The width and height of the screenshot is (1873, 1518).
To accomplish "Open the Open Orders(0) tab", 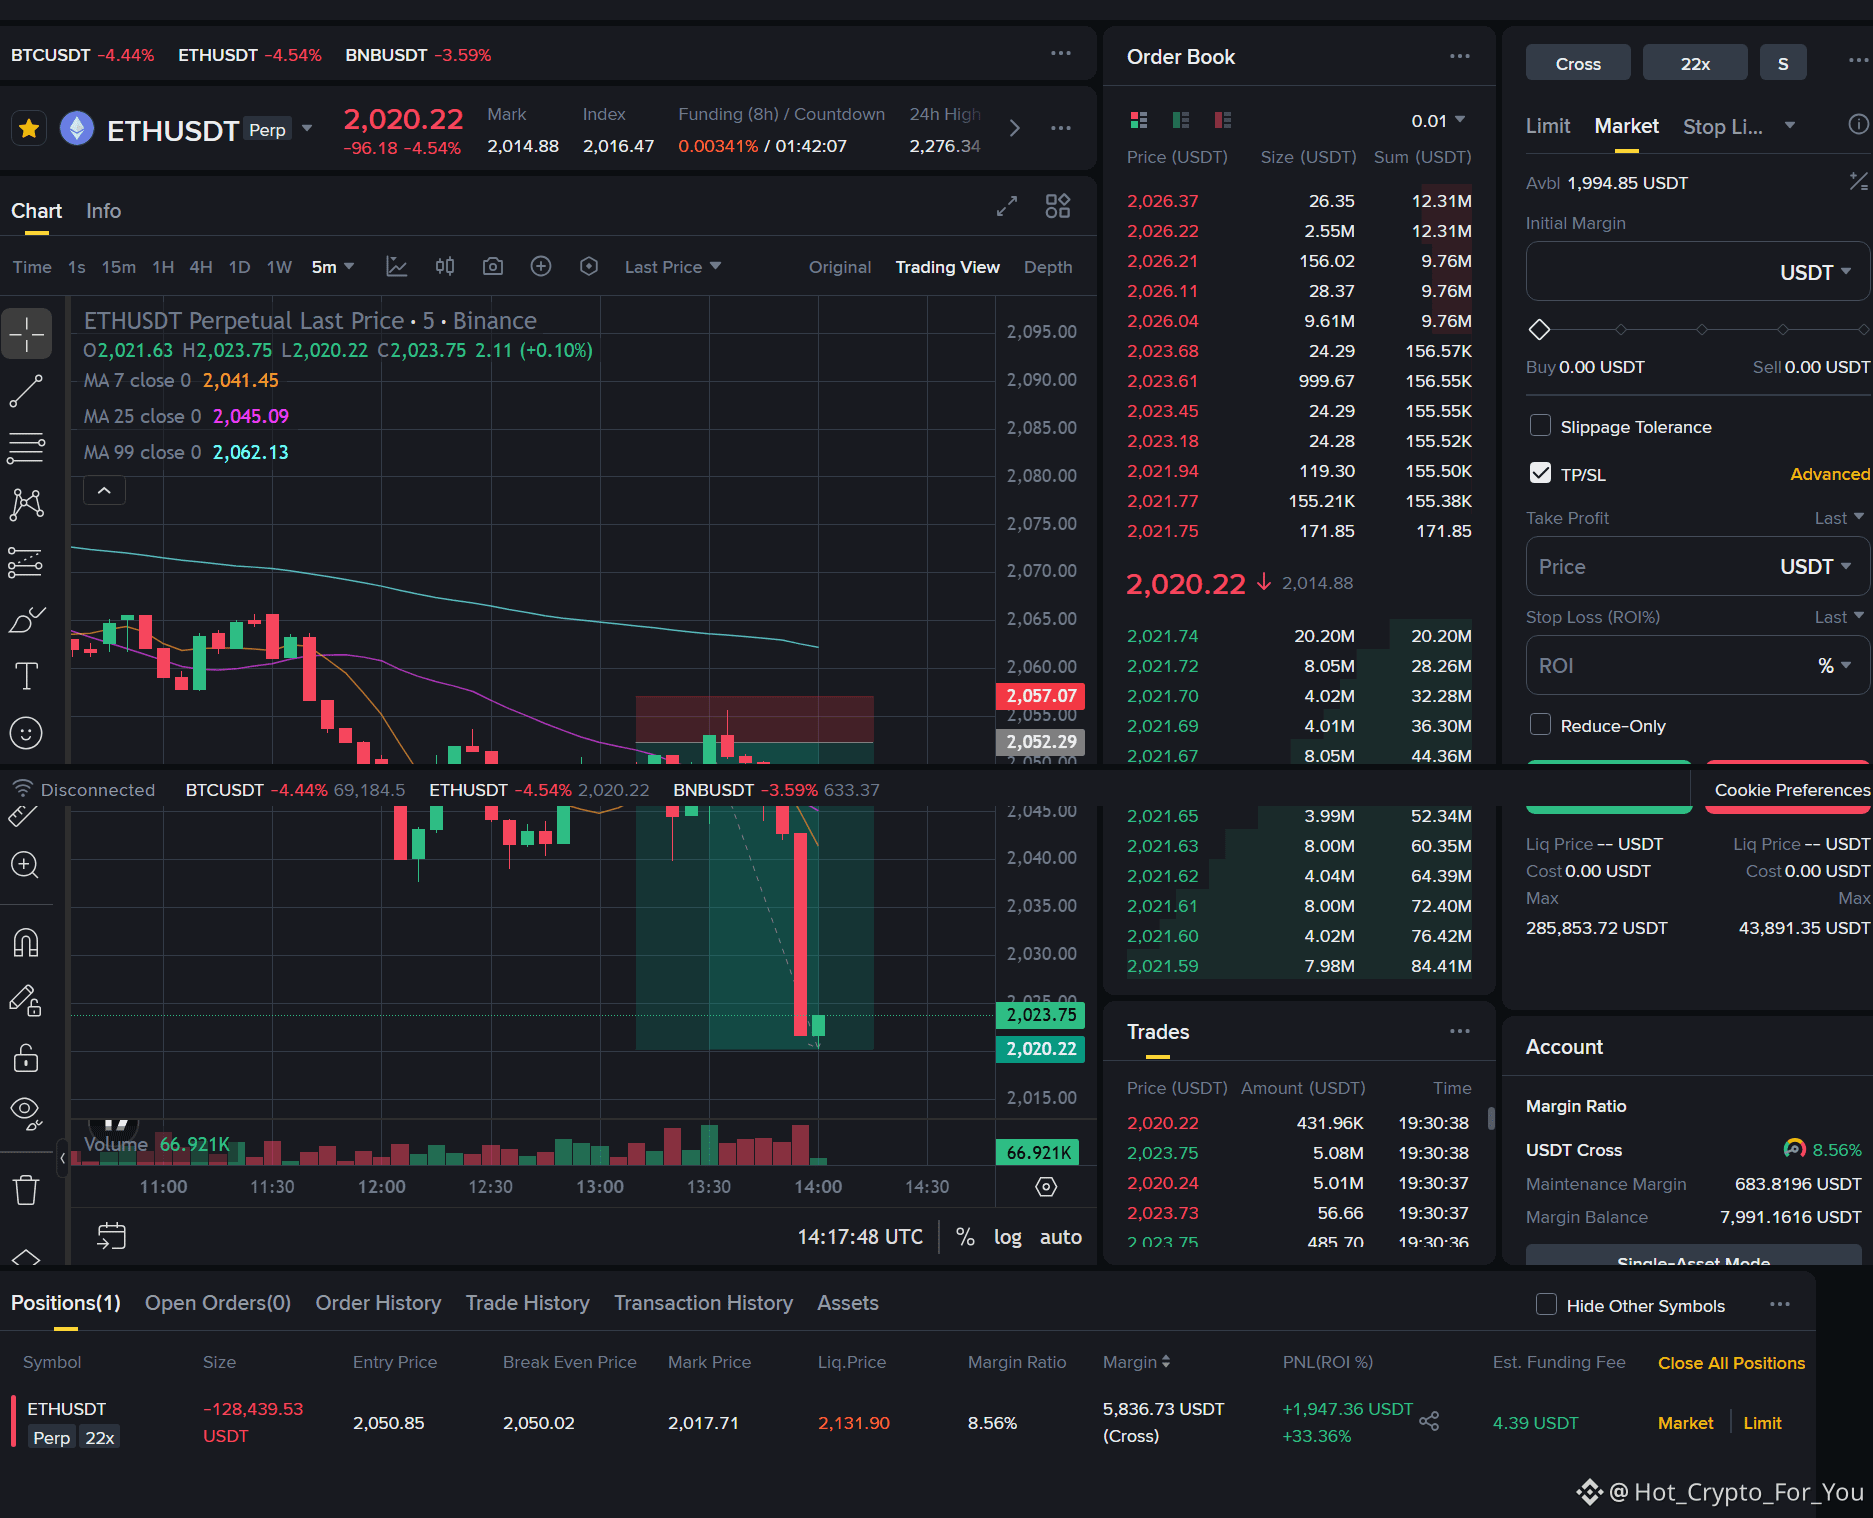I will point(218,1303).
